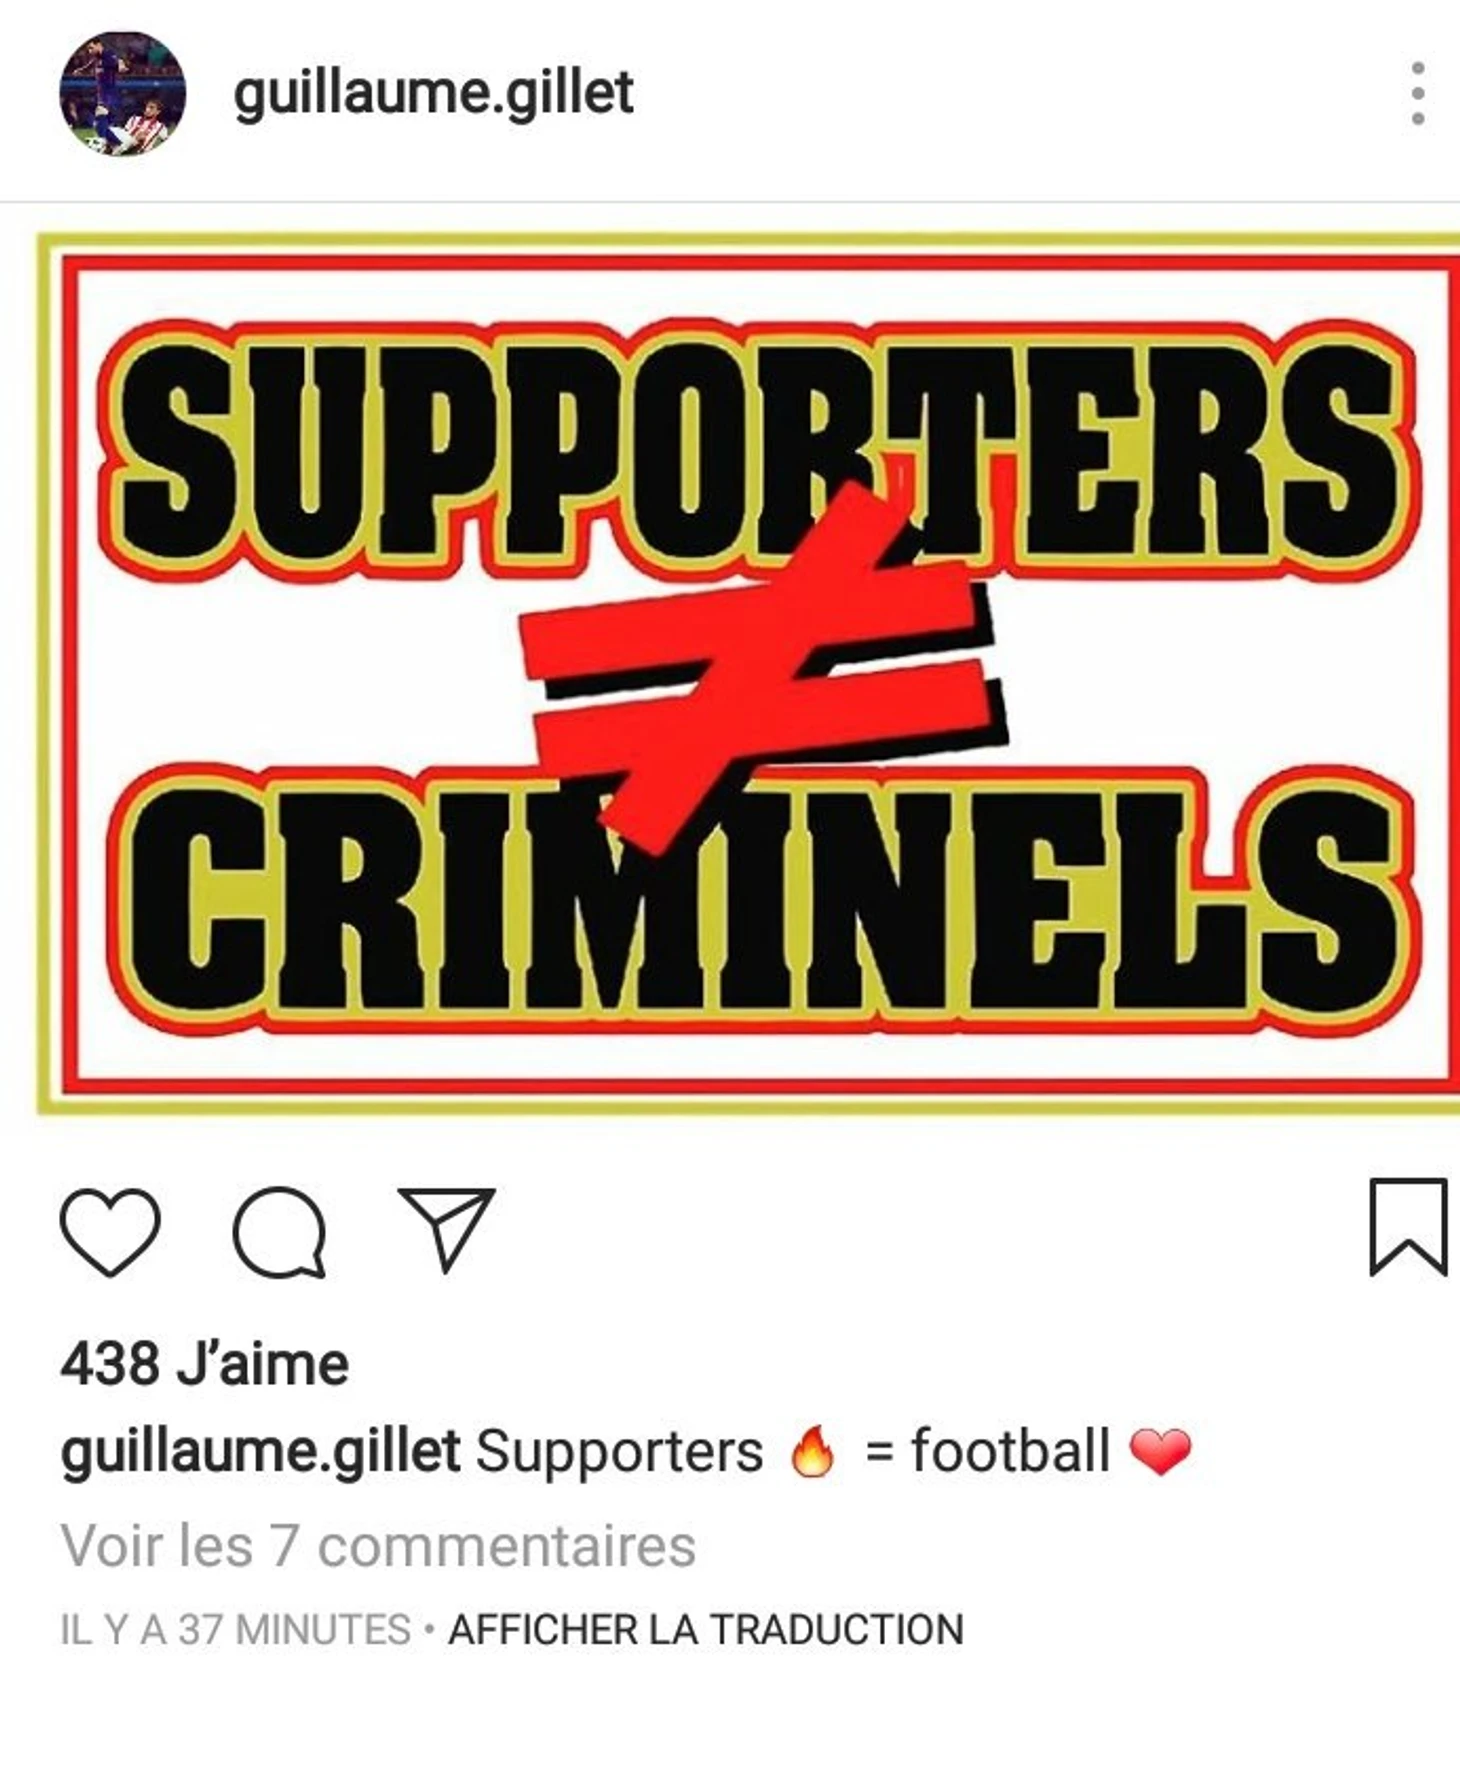Click the SUPPORTERS text in the image
The image size is (1460, 1789).
pyautogui.click(x=757, y=450)
